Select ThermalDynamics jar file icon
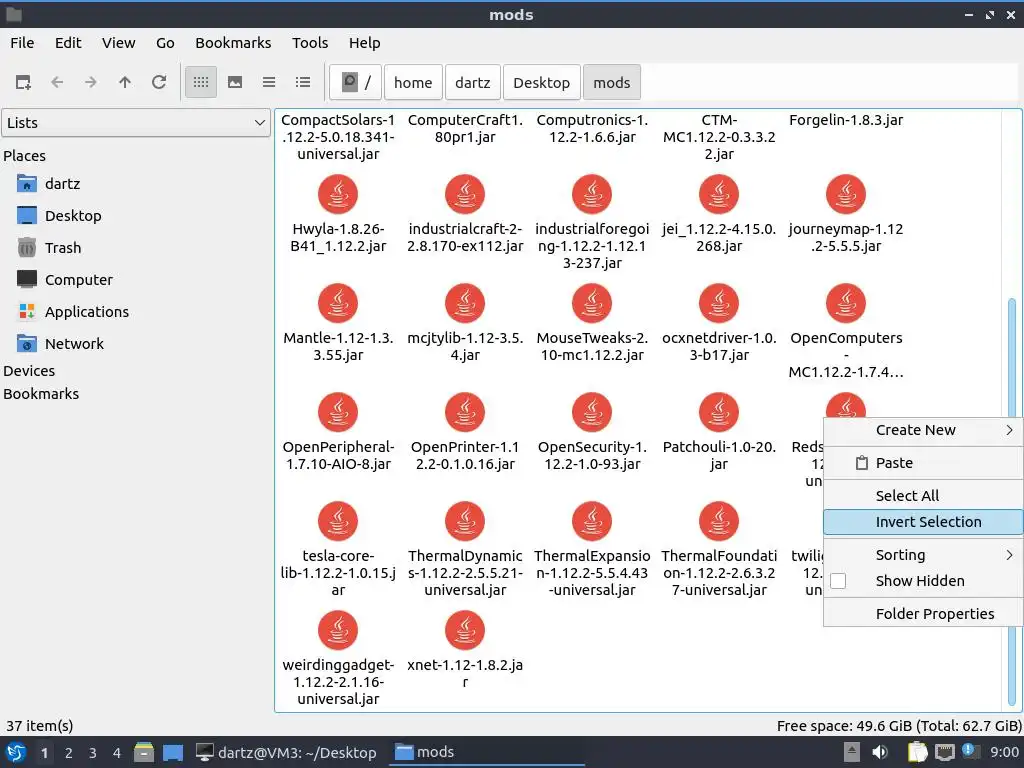 point(465,521)
